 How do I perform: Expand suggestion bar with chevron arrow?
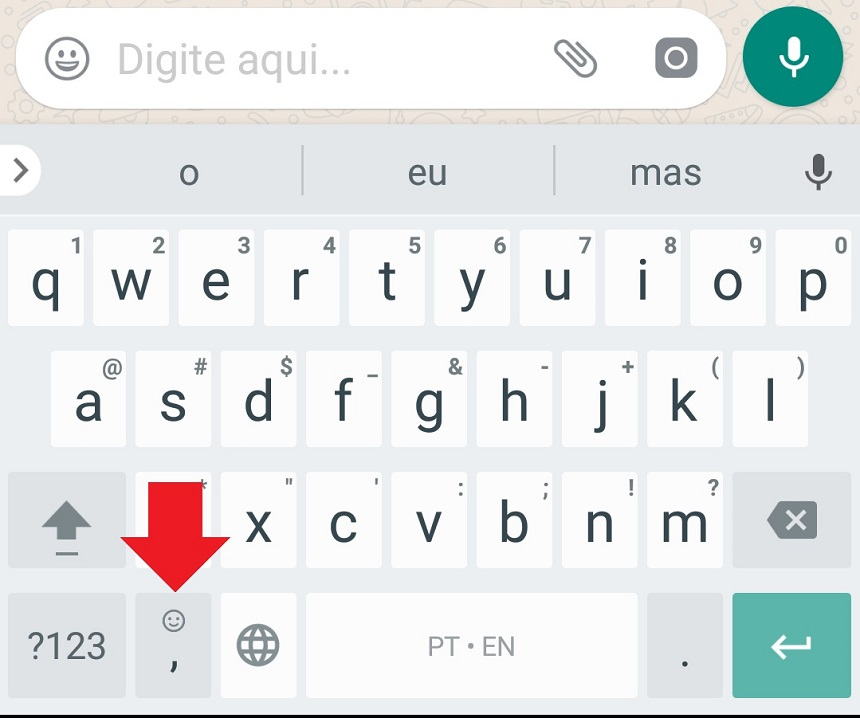(20, 170)
